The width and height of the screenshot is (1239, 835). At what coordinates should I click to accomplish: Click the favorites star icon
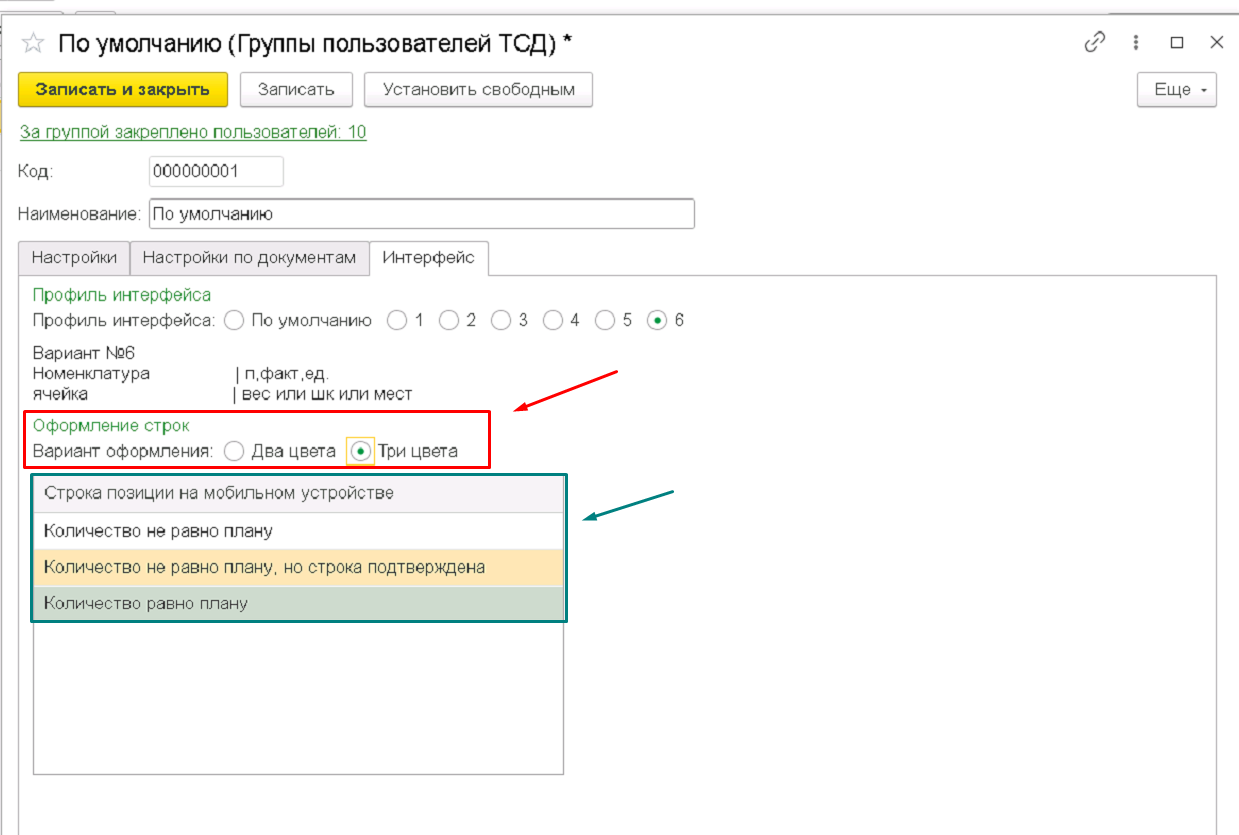coord(34,43)
